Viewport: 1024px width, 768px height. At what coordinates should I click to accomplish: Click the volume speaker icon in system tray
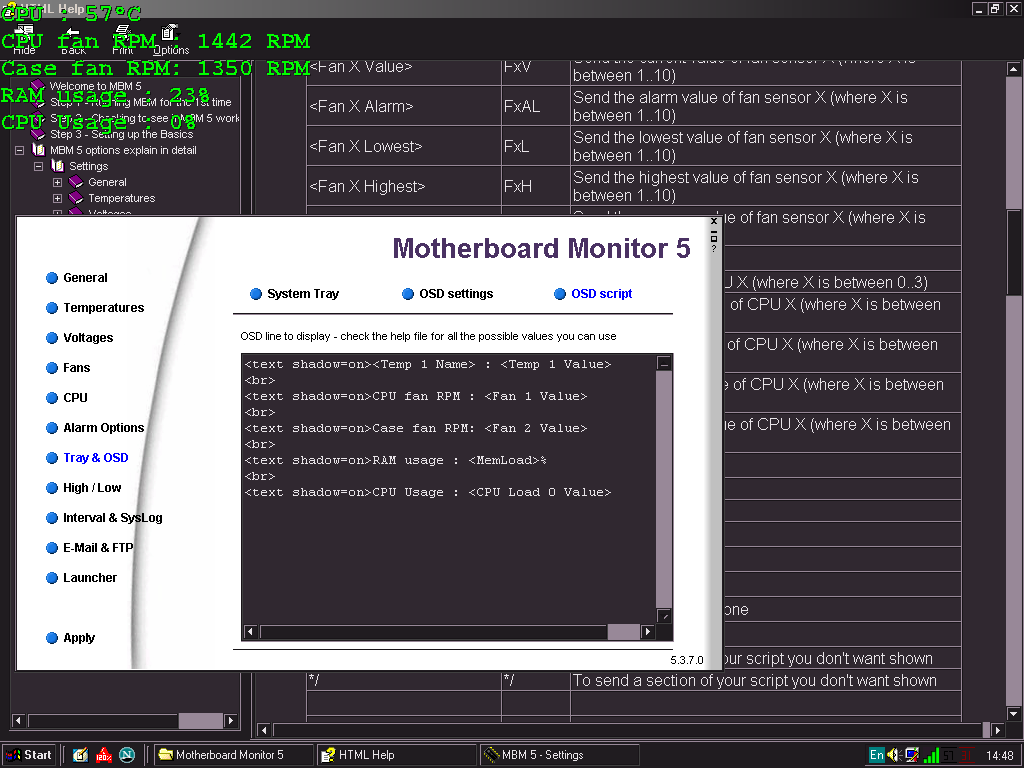pyautogui.click(x=894, y=755)
